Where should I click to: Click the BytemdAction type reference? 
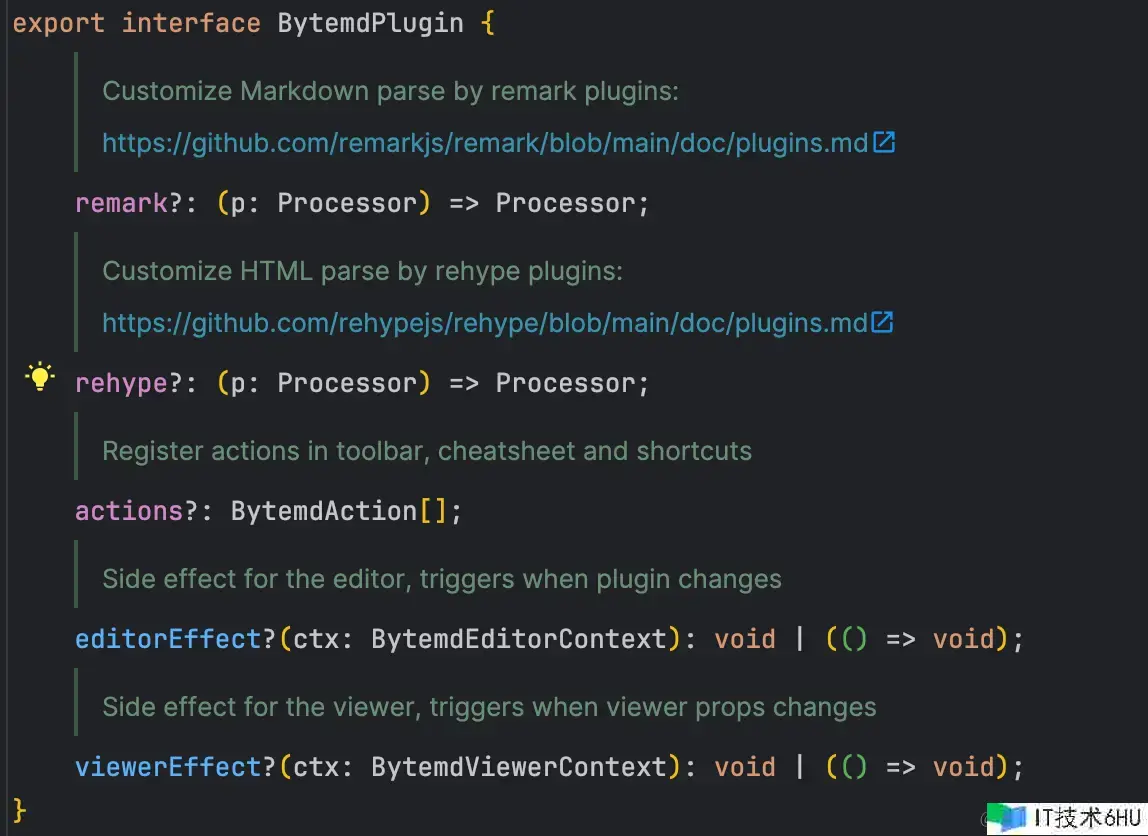pyautogui.click(x=324, y=511)
